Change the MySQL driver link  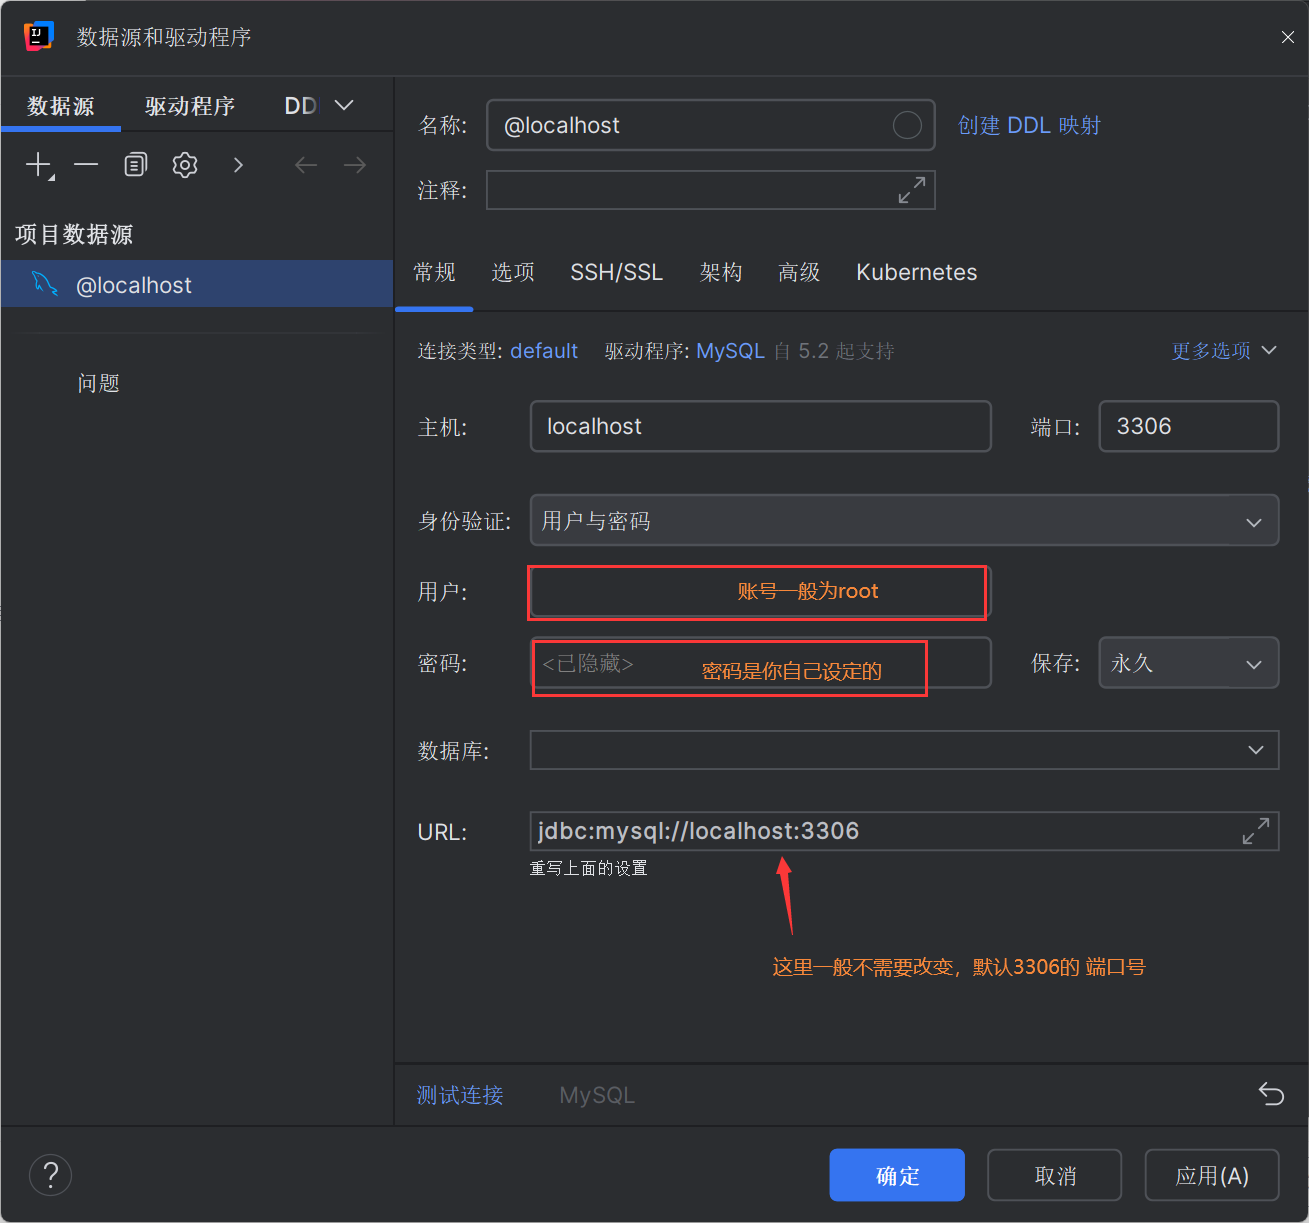pos(730,351)
